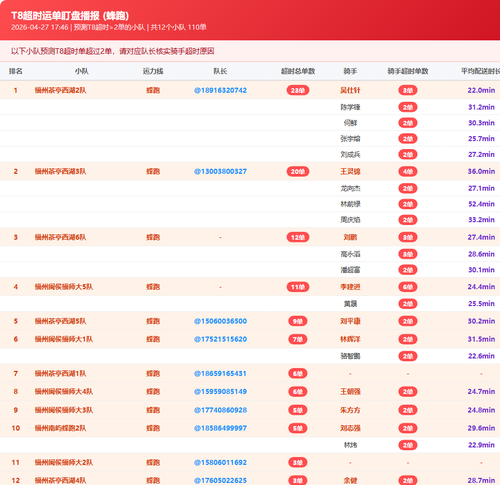Click the 22.6min average delivery time
Image resolution: width=500 pixels, height=485 pixels.
tap(481, 356)
